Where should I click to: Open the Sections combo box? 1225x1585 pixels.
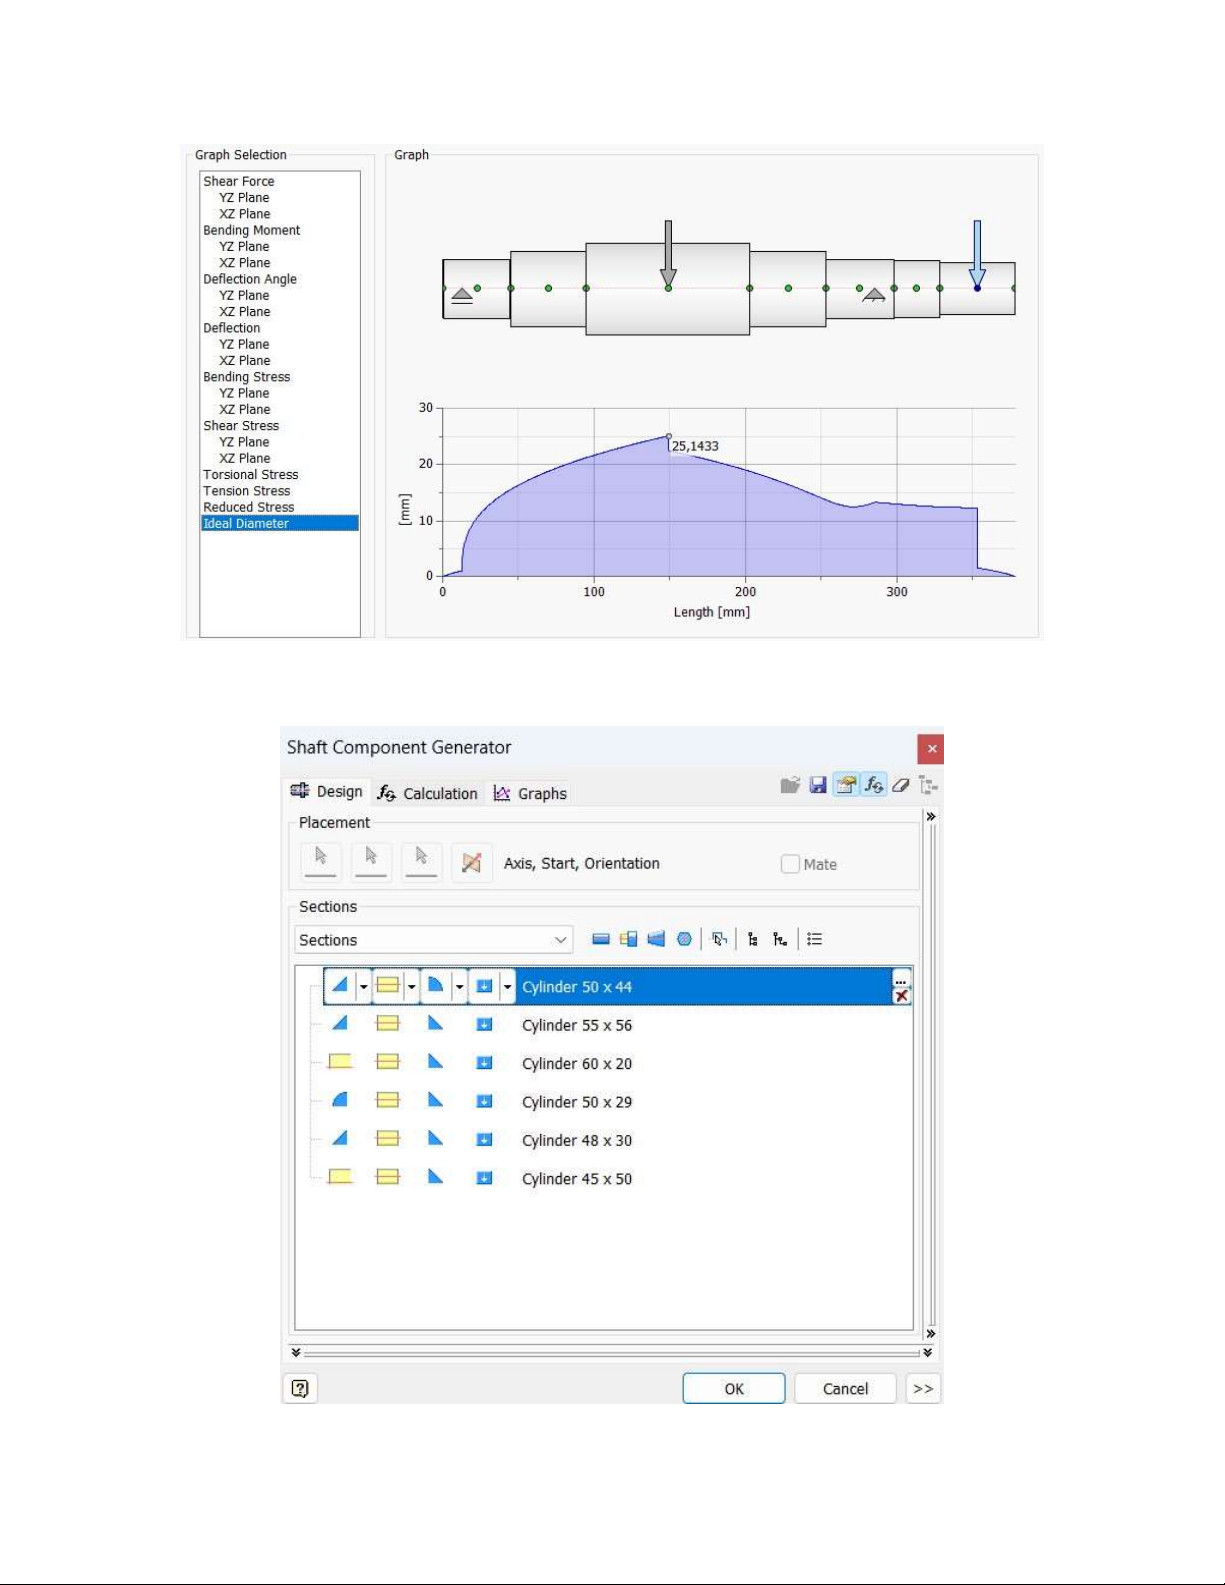[x=433, y=940]
